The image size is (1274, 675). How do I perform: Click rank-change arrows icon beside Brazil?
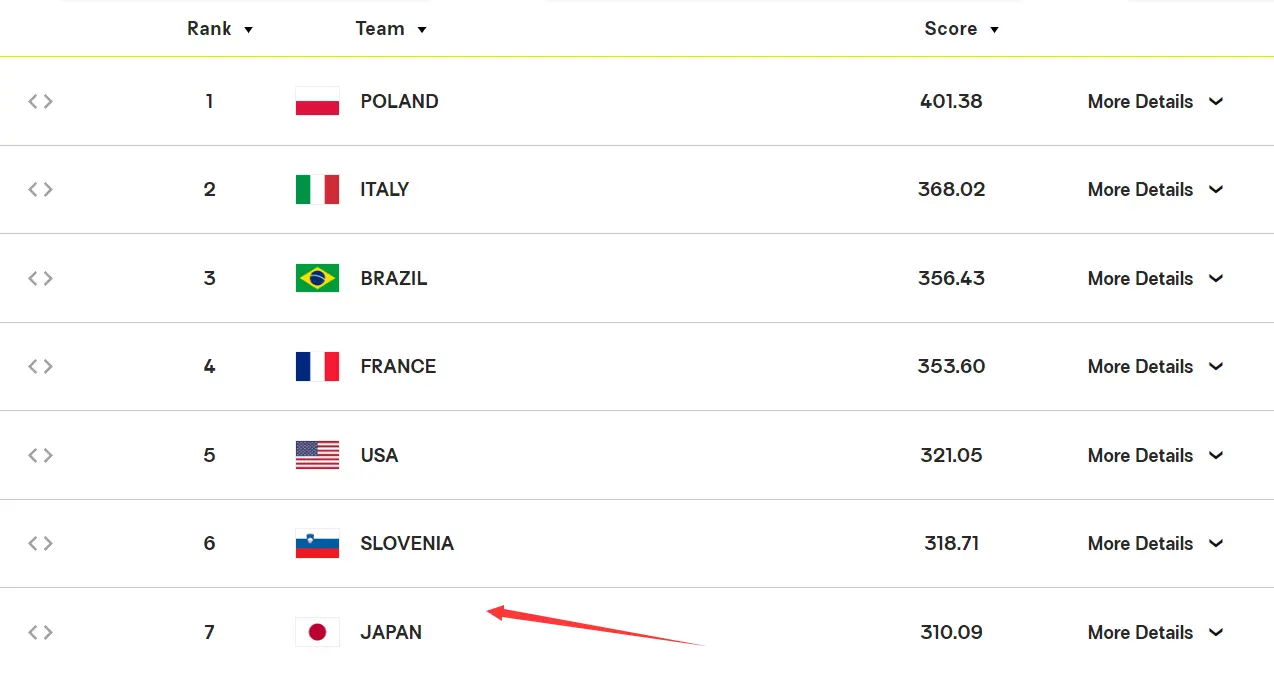pyautogui.click(x=40, y=278)
